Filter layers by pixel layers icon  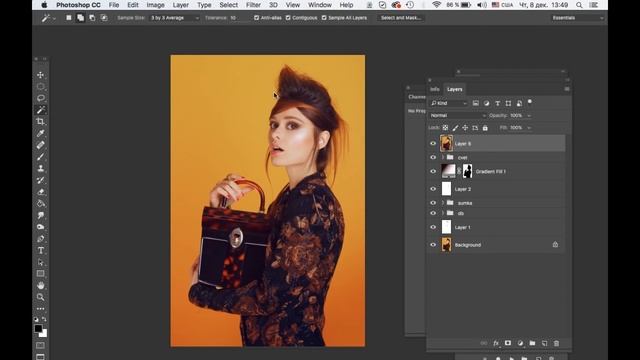476,103
